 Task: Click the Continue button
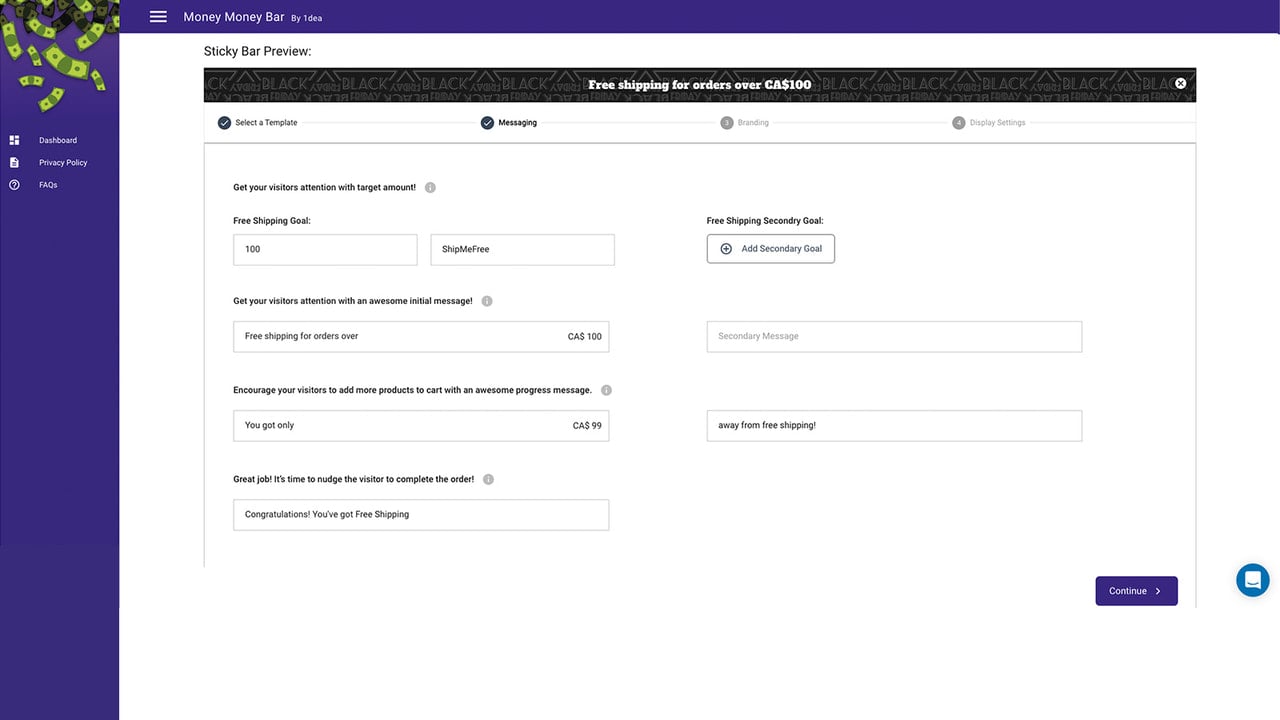(x=1136, y=591)
